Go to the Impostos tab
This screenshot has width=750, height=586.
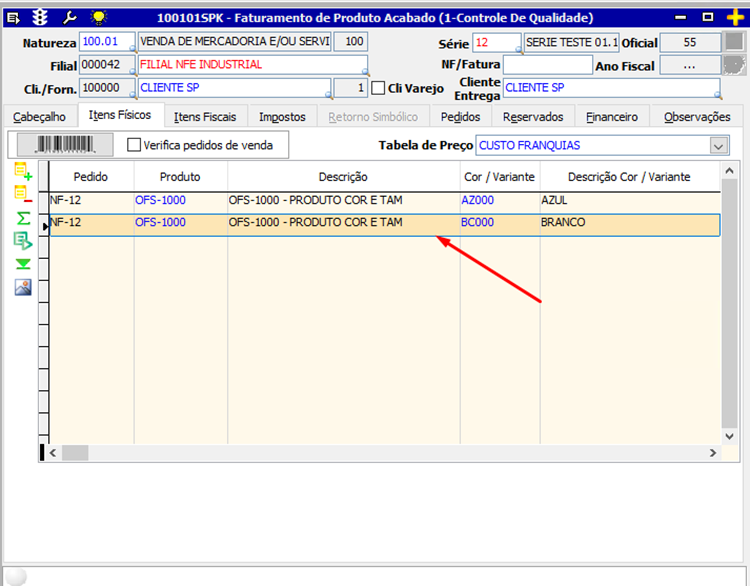coord(282,117)
